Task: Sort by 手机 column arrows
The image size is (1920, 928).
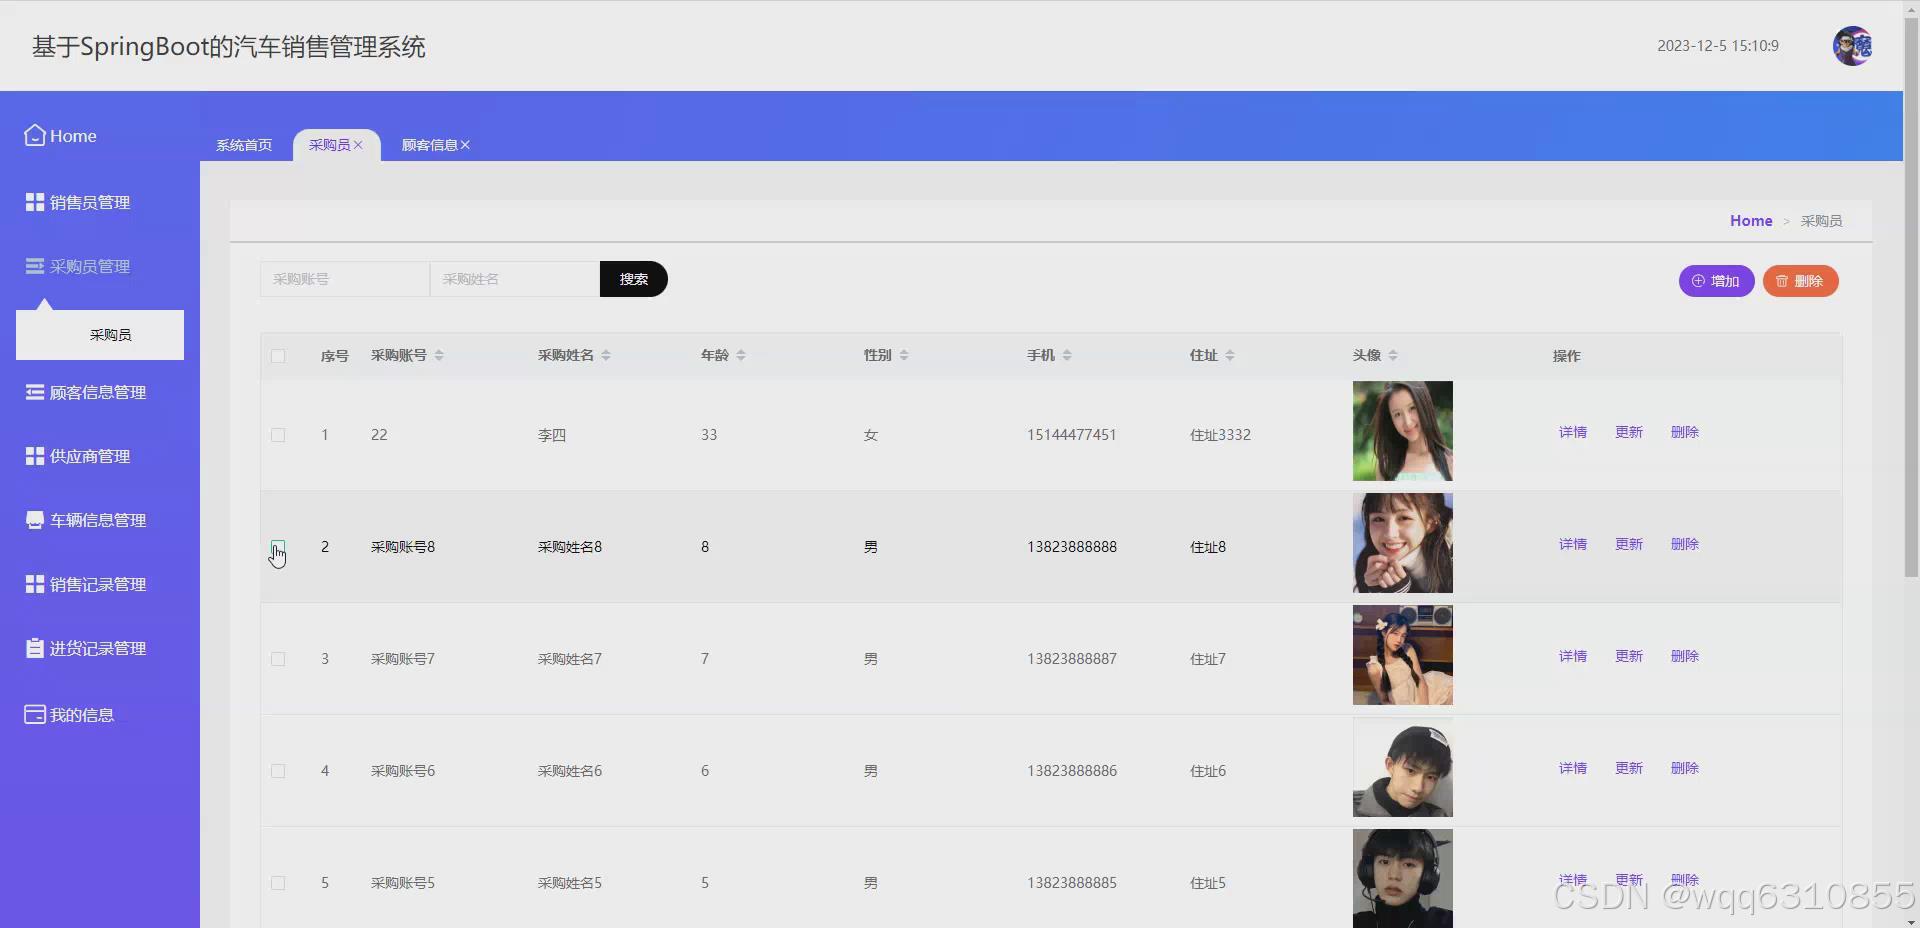Action: coord(1067,356)
